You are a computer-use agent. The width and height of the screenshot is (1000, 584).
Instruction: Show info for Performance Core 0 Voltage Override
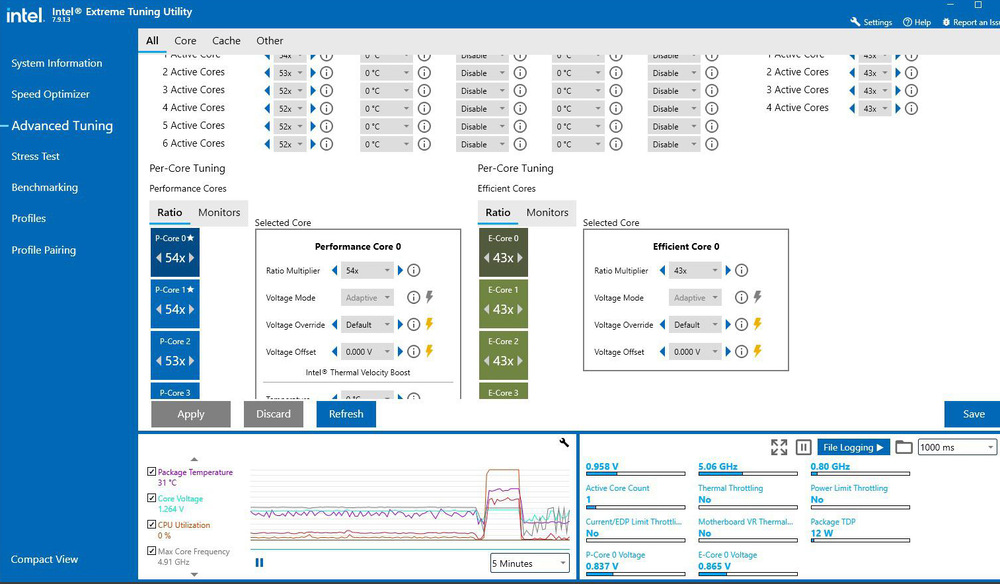[x=414, y=325]
